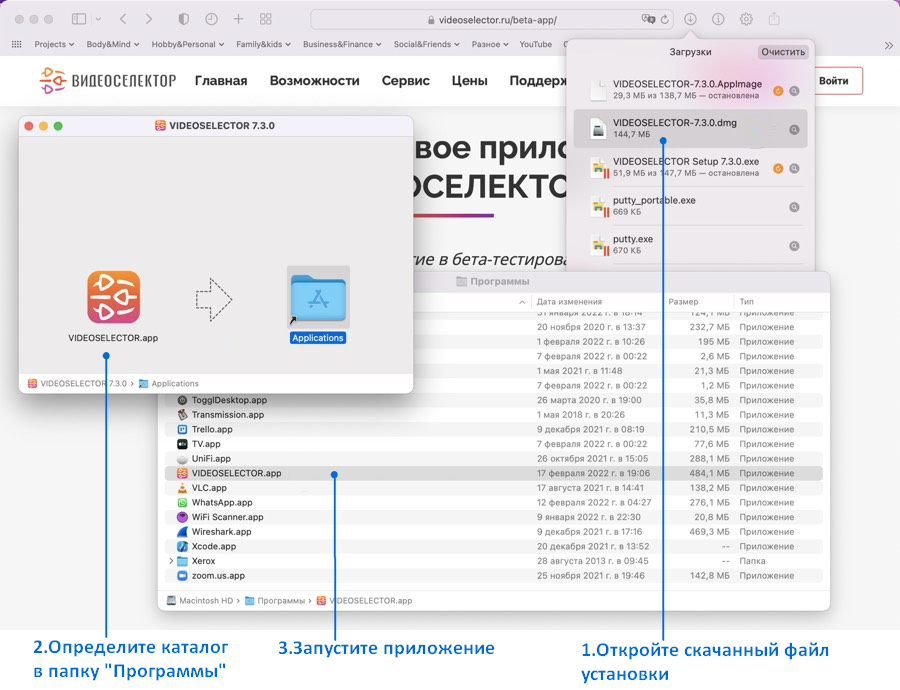
Task: Select Wireshark.app in the Finder list
Action: point(494,532)
